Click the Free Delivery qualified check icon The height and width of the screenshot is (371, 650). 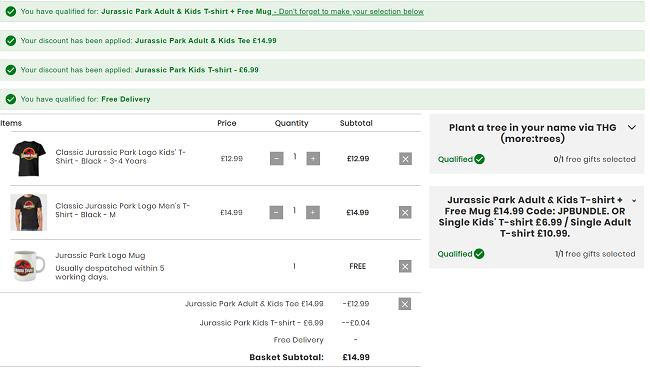(11, 99)
